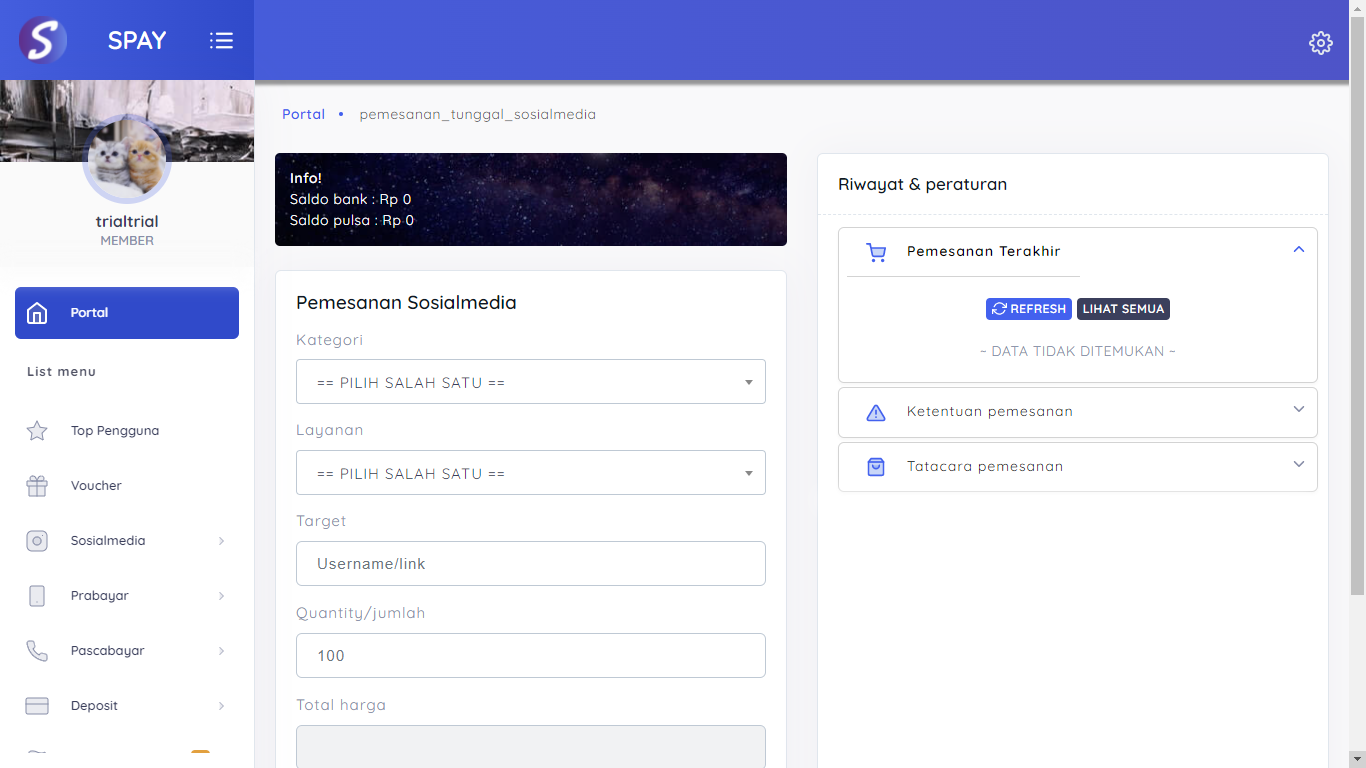
Task: Click the Top Pengguna star icon
Action: coord(37,431)
